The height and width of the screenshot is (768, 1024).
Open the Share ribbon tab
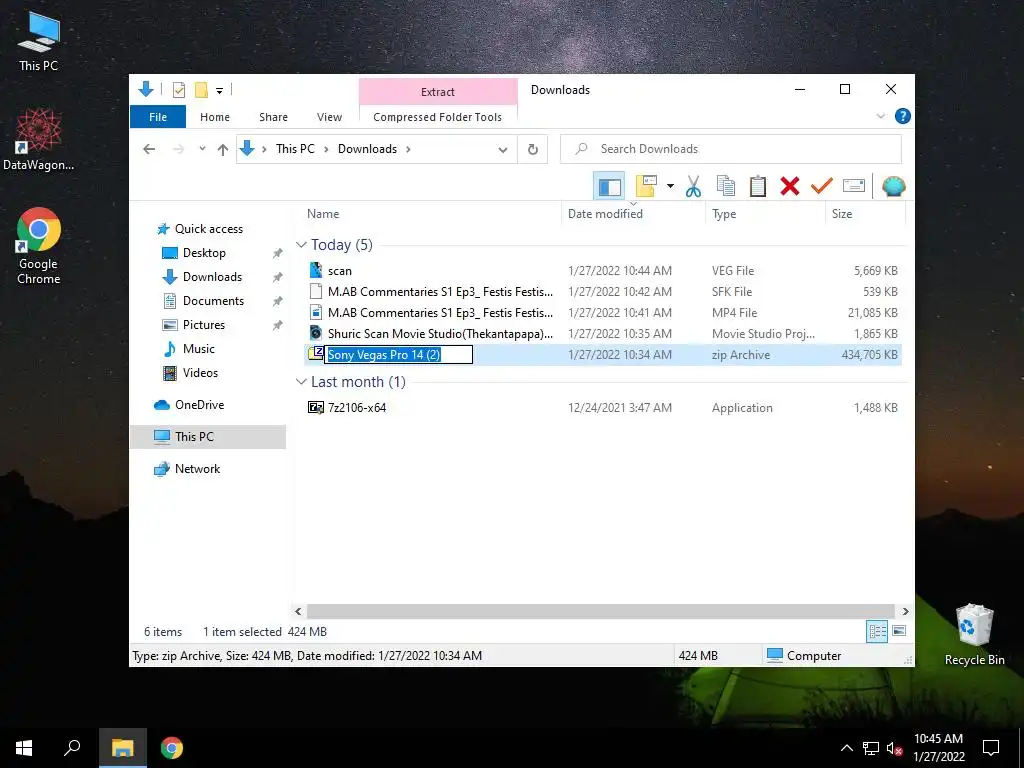tap(273, 117)
